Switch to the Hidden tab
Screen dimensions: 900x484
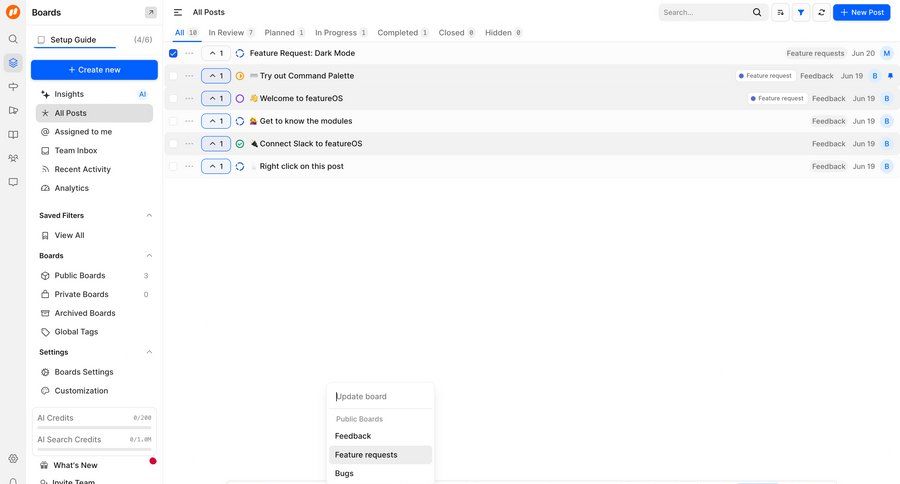tap(503, 33)
